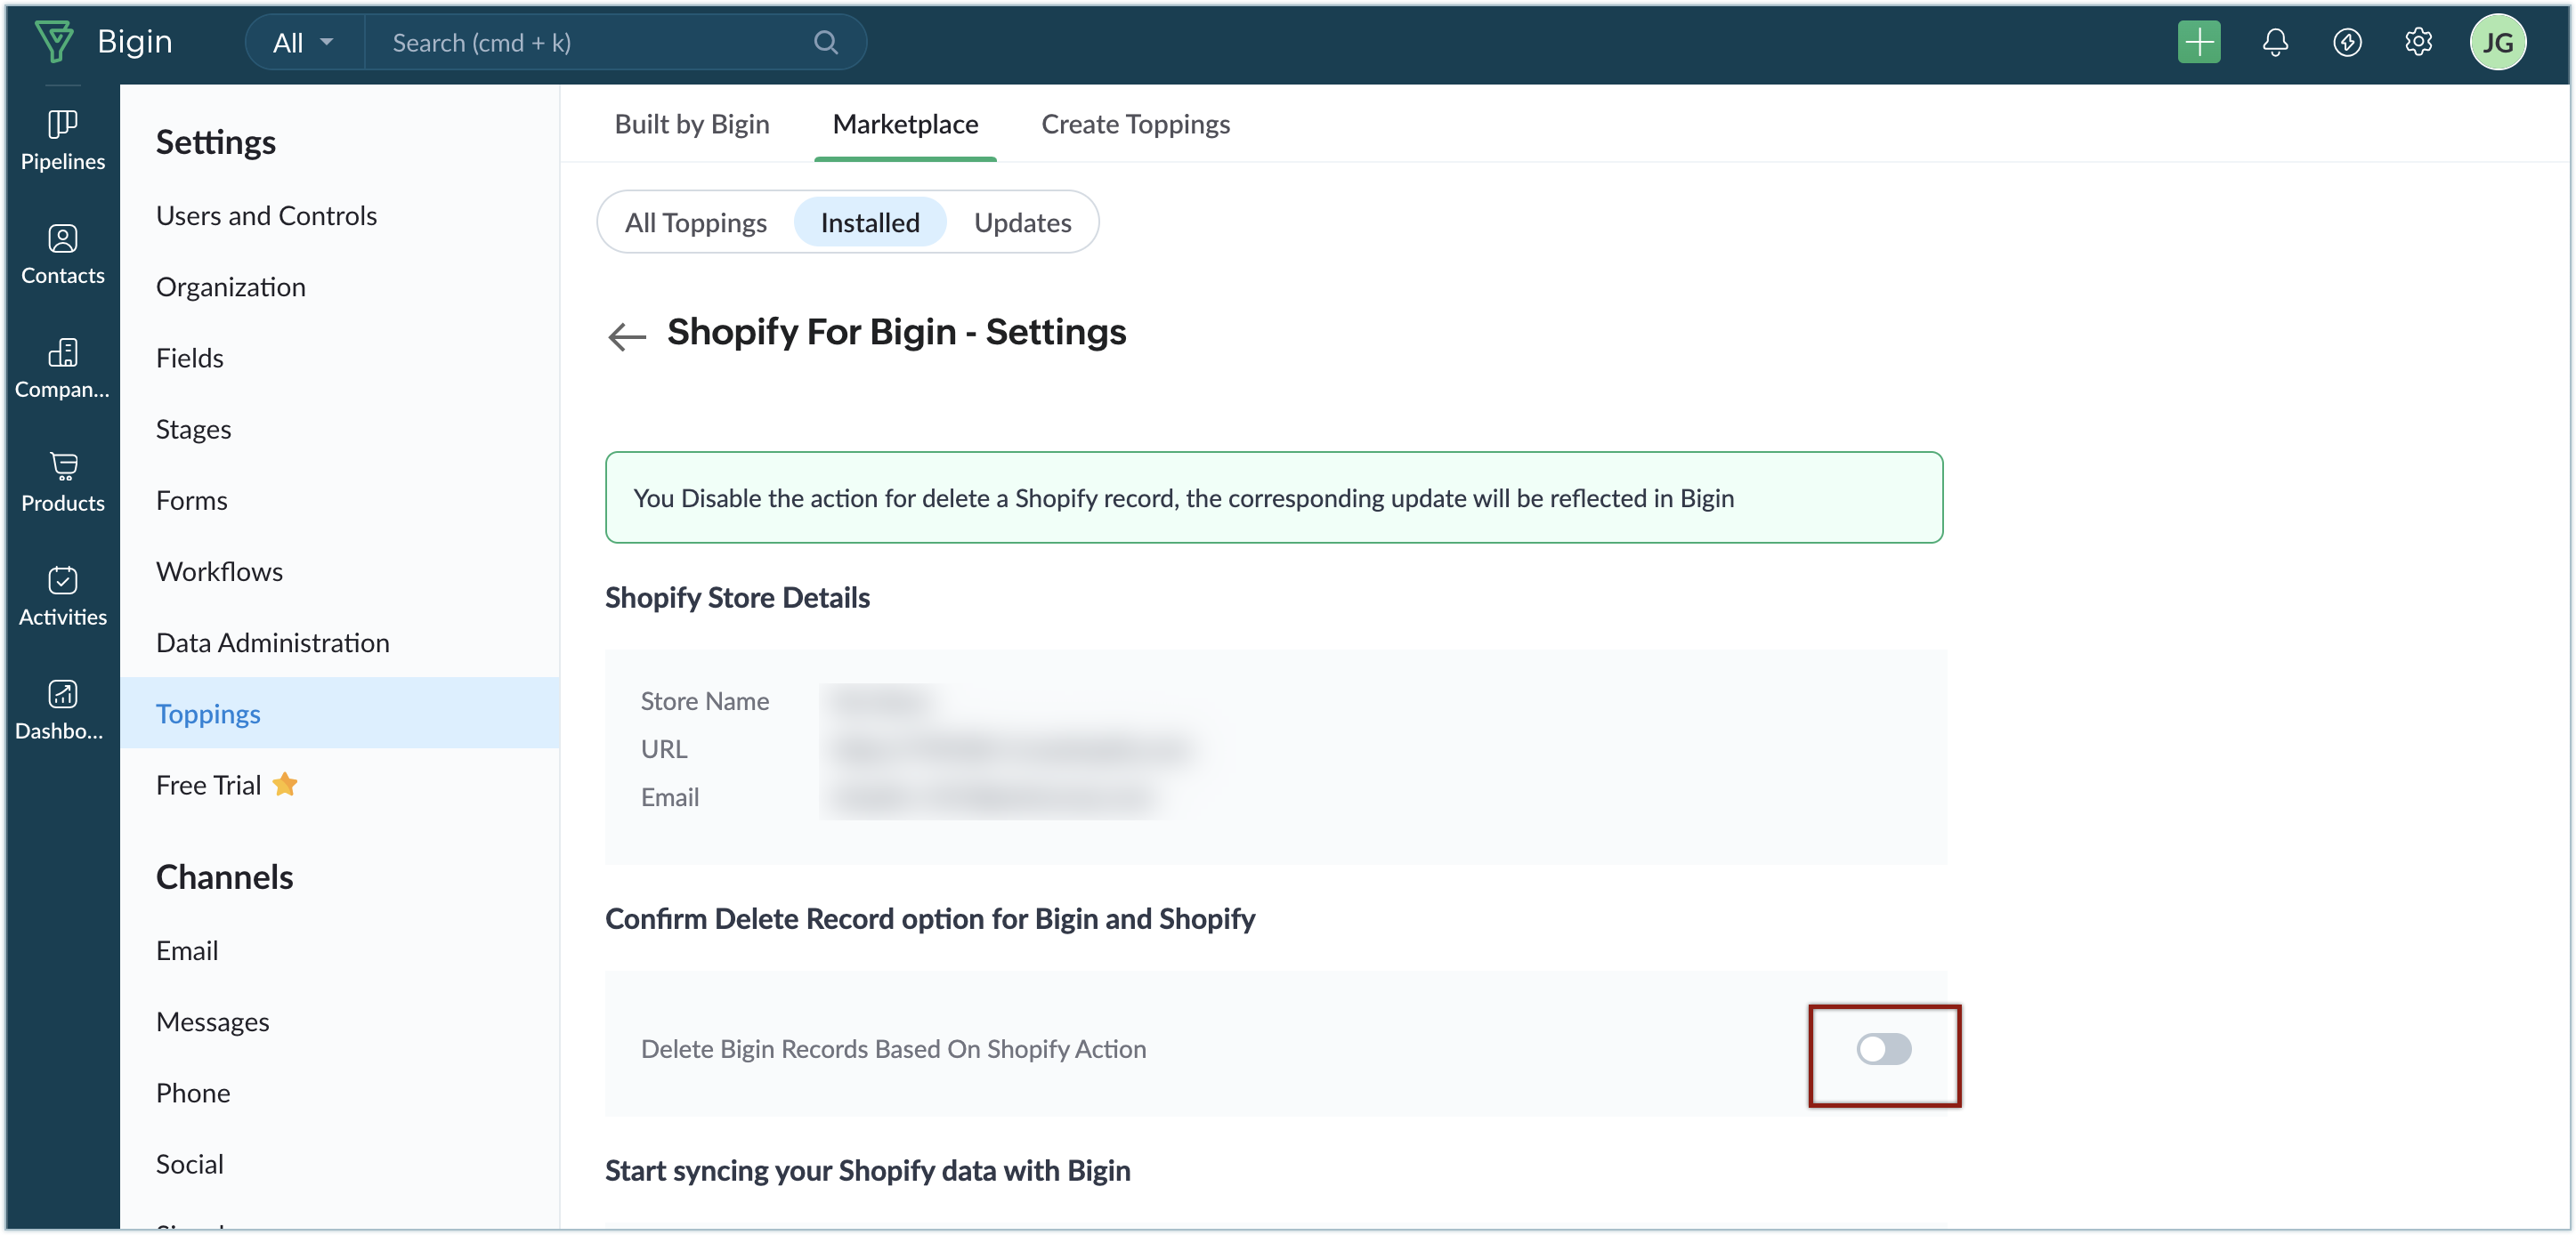
Task: Switch to the Create Toppings tab
Action: (1135, 124)
